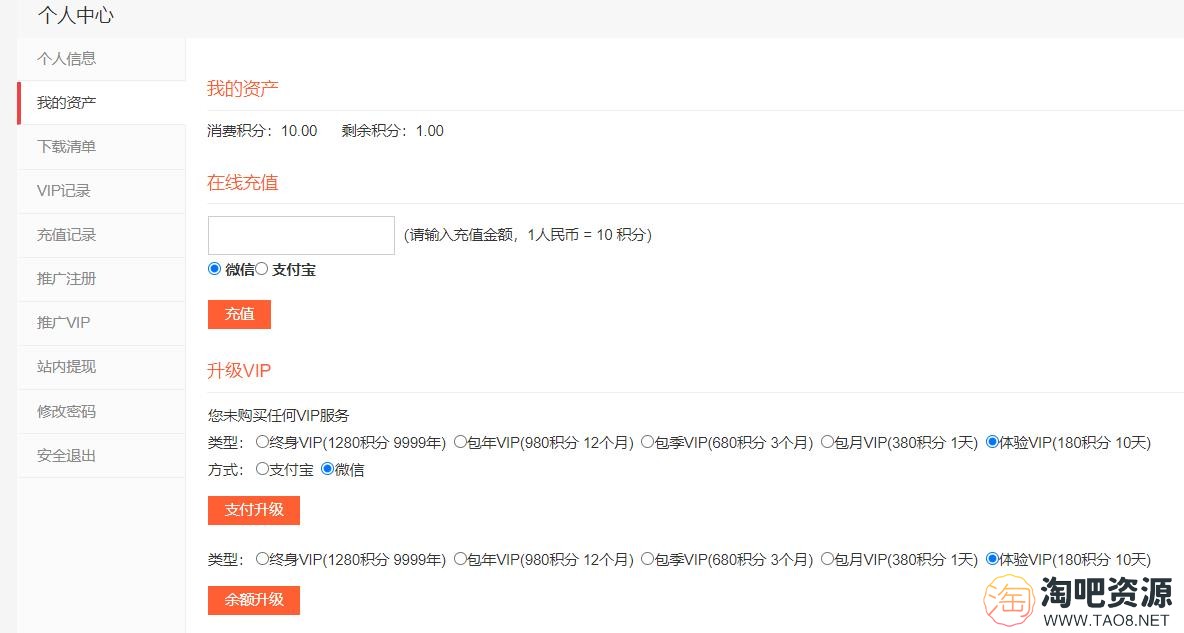Open 充值记录 in the sidebar
This screenshot has width=1184, height=633.
pos(101,235)
